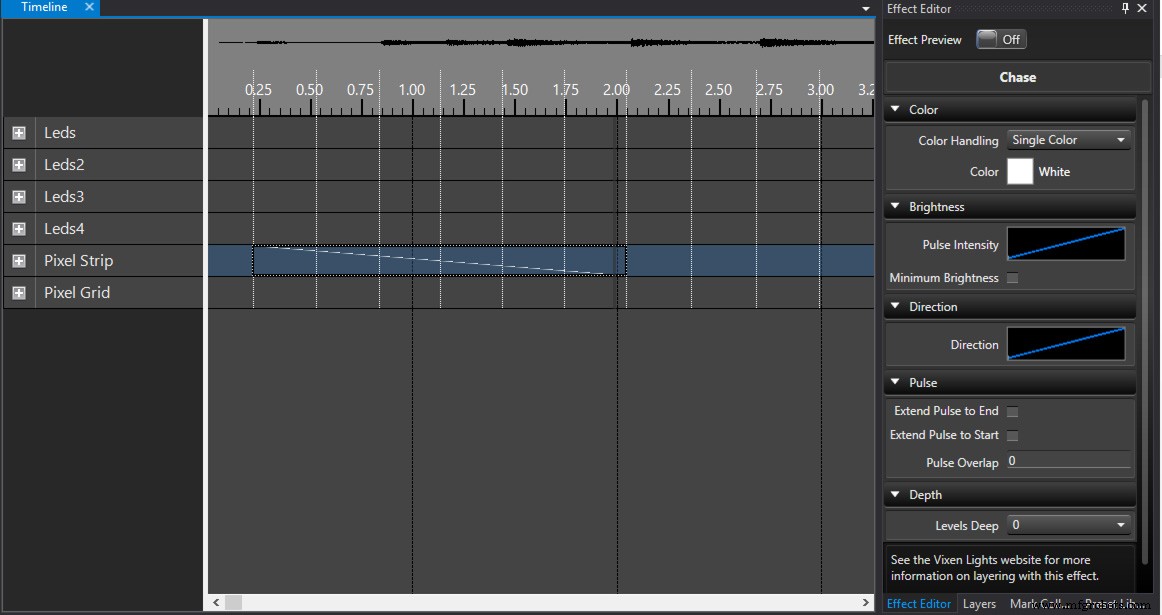This screenshot has height=615, width=1162.
Task: Click the Pulse Overlap input field
Action: coord(1068,462)
